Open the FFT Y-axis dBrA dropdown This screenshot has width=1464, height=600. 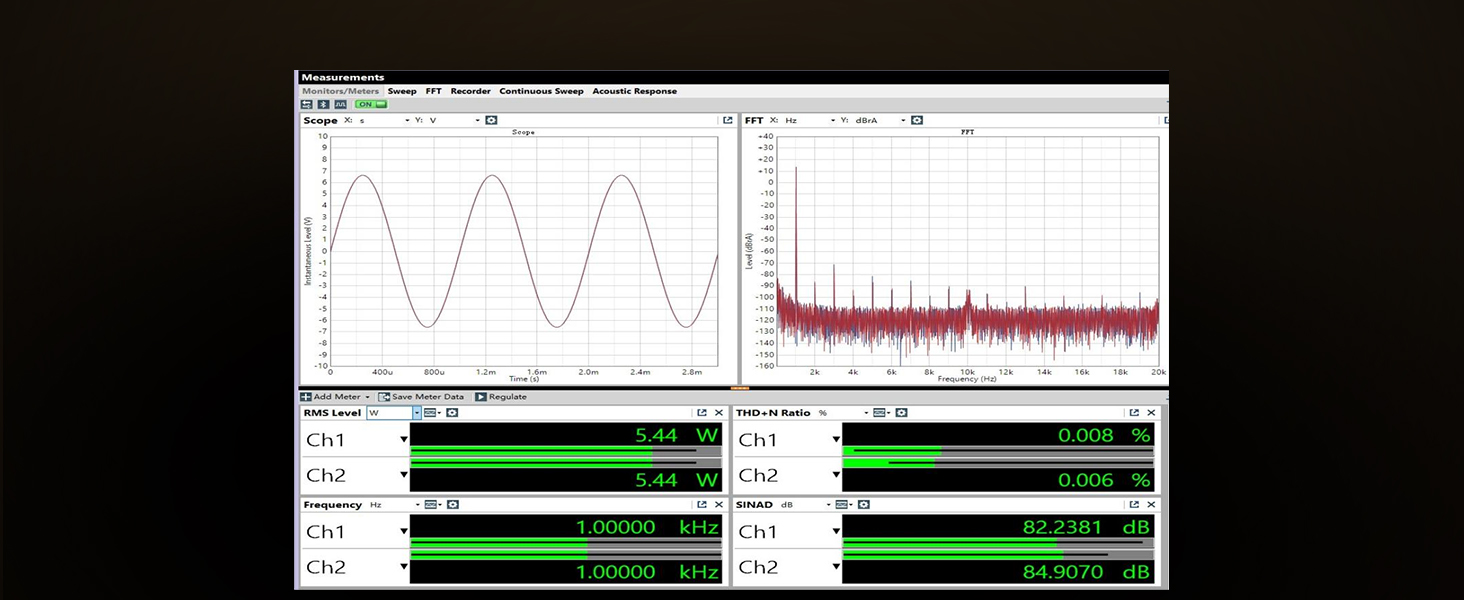coord(903,120)
